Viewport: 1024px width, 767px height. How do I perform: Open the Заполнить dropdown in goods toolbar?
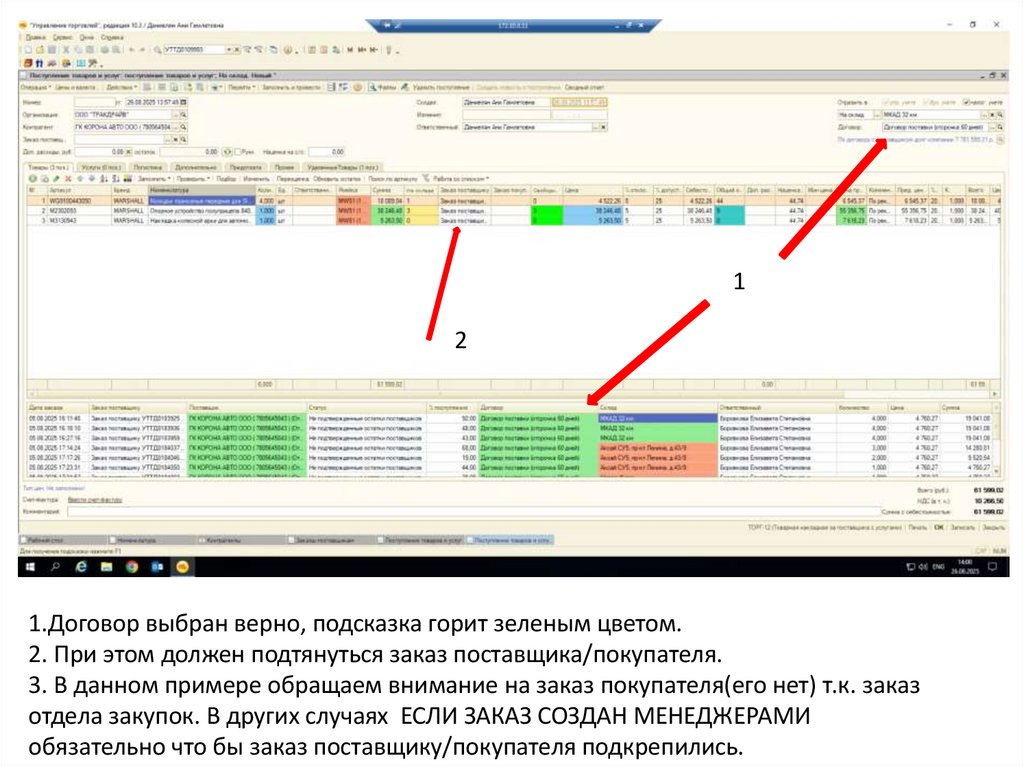tap(155, 178)
